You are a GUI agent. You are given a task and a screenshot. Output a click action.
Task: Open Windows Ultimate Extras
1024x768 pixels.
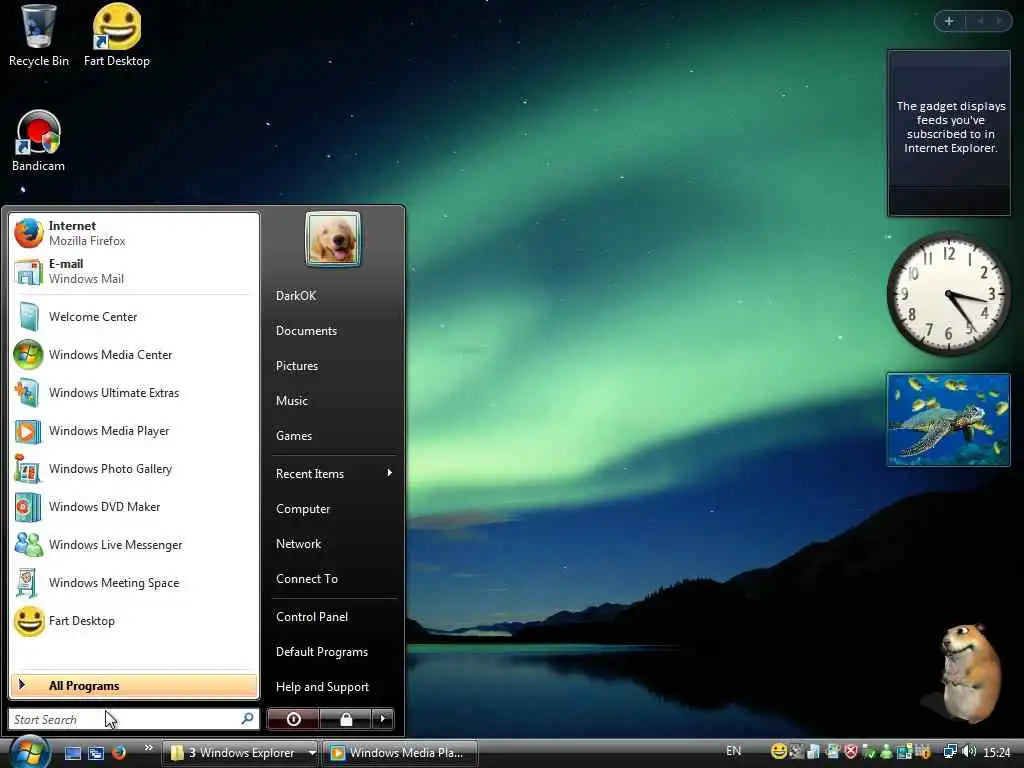134,392
